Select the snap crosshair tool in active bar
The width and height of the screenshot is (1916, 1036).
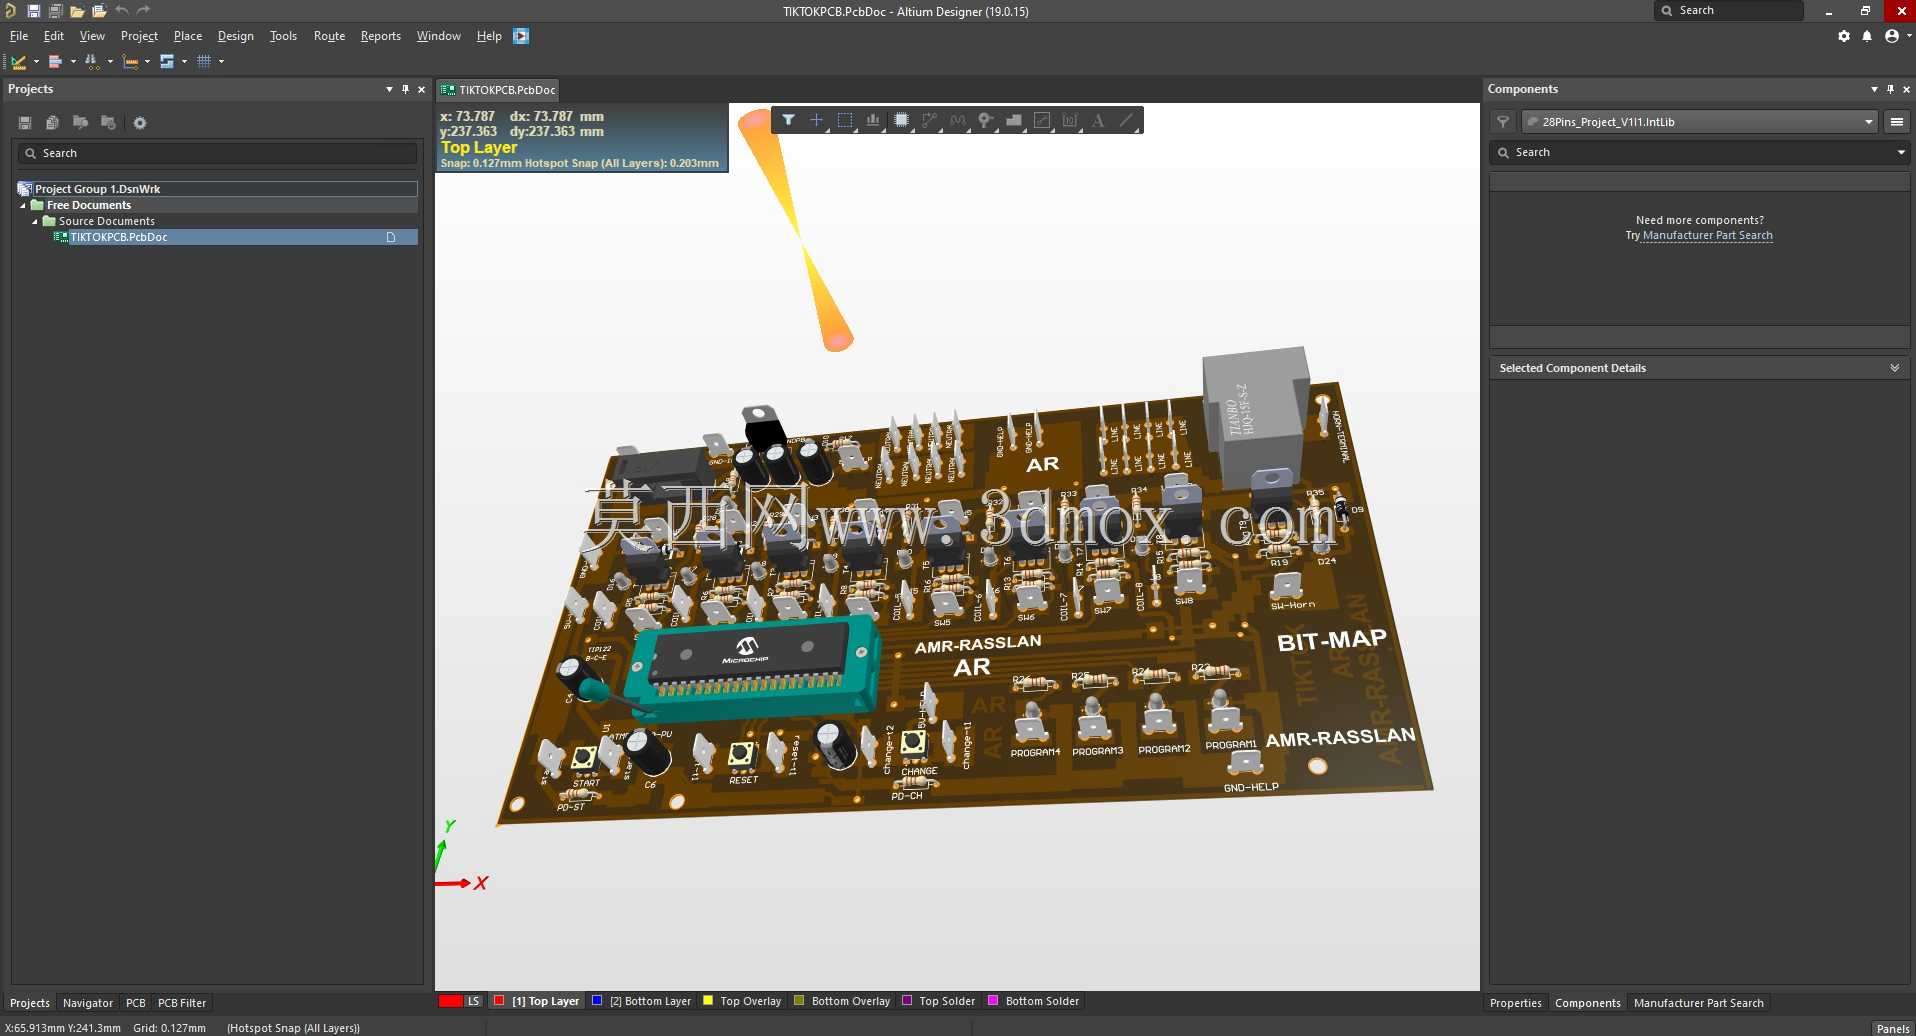(x=816, y=120)
